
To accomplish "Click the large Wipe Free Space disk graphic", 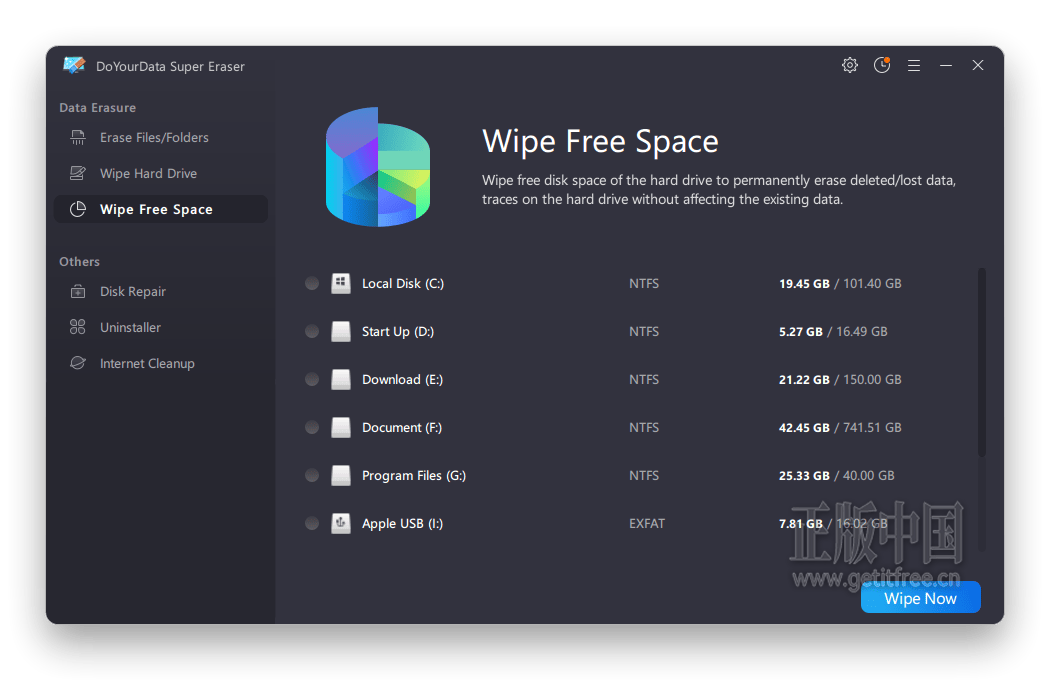I will point(378,167).
